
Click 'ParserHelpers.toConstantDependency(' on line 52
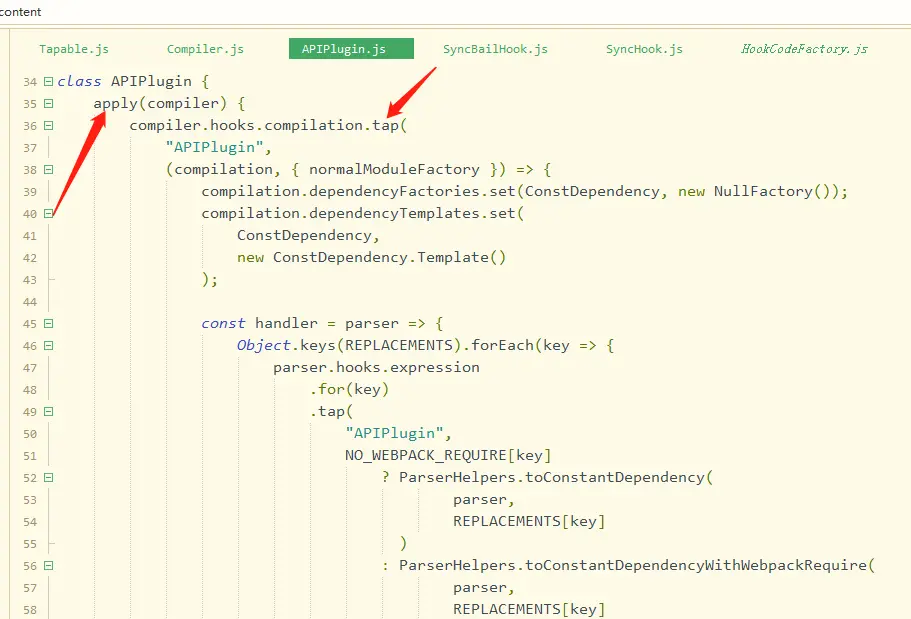556,478
